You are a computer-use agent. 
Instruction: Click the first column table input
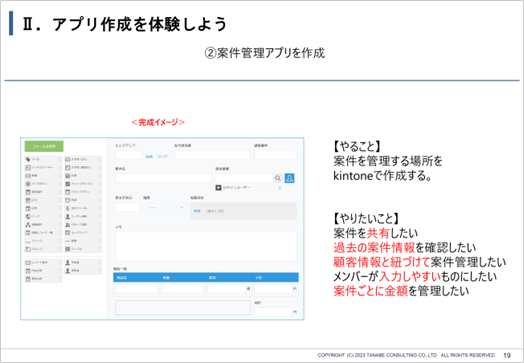tap(136, 289)
